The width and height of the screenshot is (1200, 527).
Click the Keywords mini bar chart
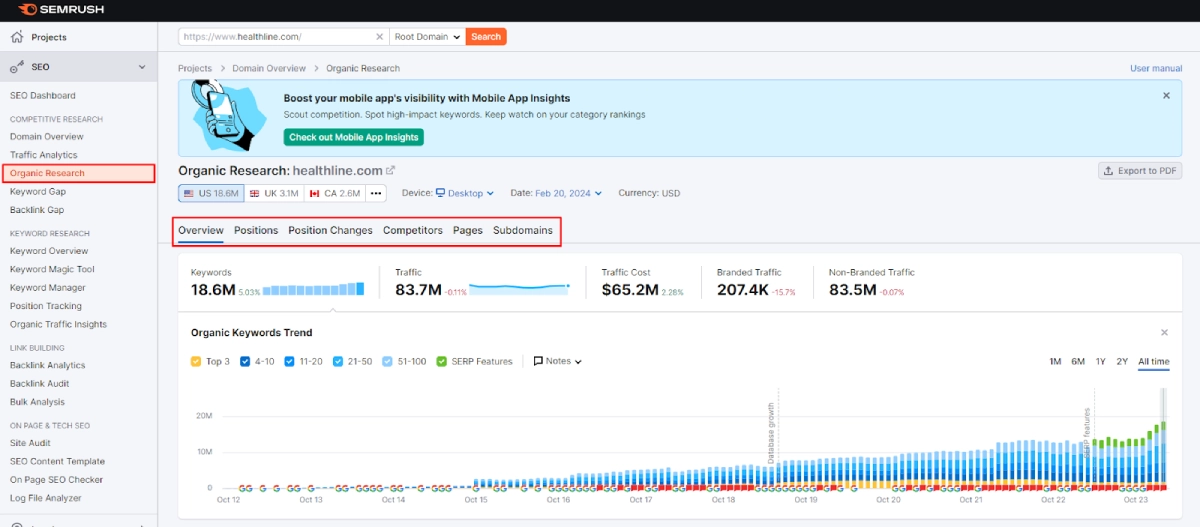pyautogui.click(x=315, y=290)
